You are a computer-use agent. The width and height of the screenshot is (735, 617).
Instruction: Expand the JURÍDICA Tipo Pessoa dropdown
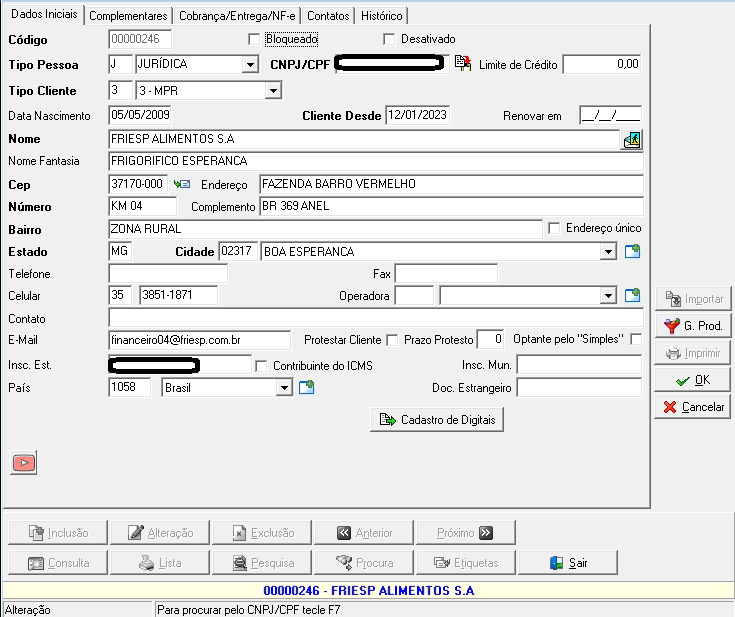pos(250,65)
